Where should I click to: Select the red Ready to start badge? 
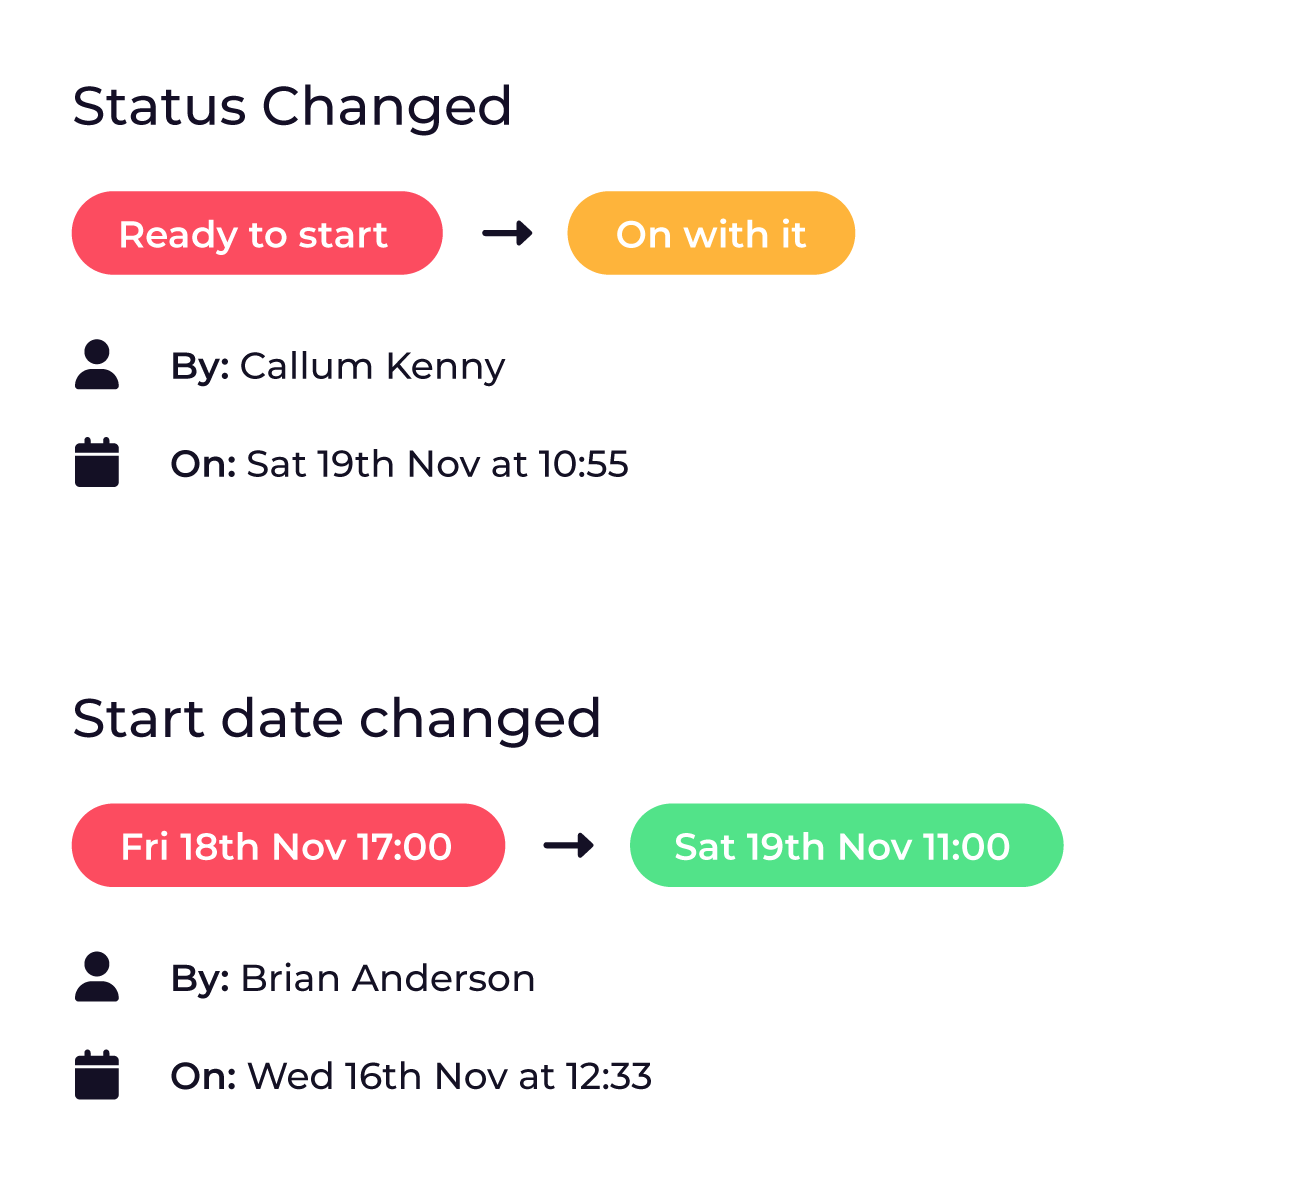click(257, 233)
